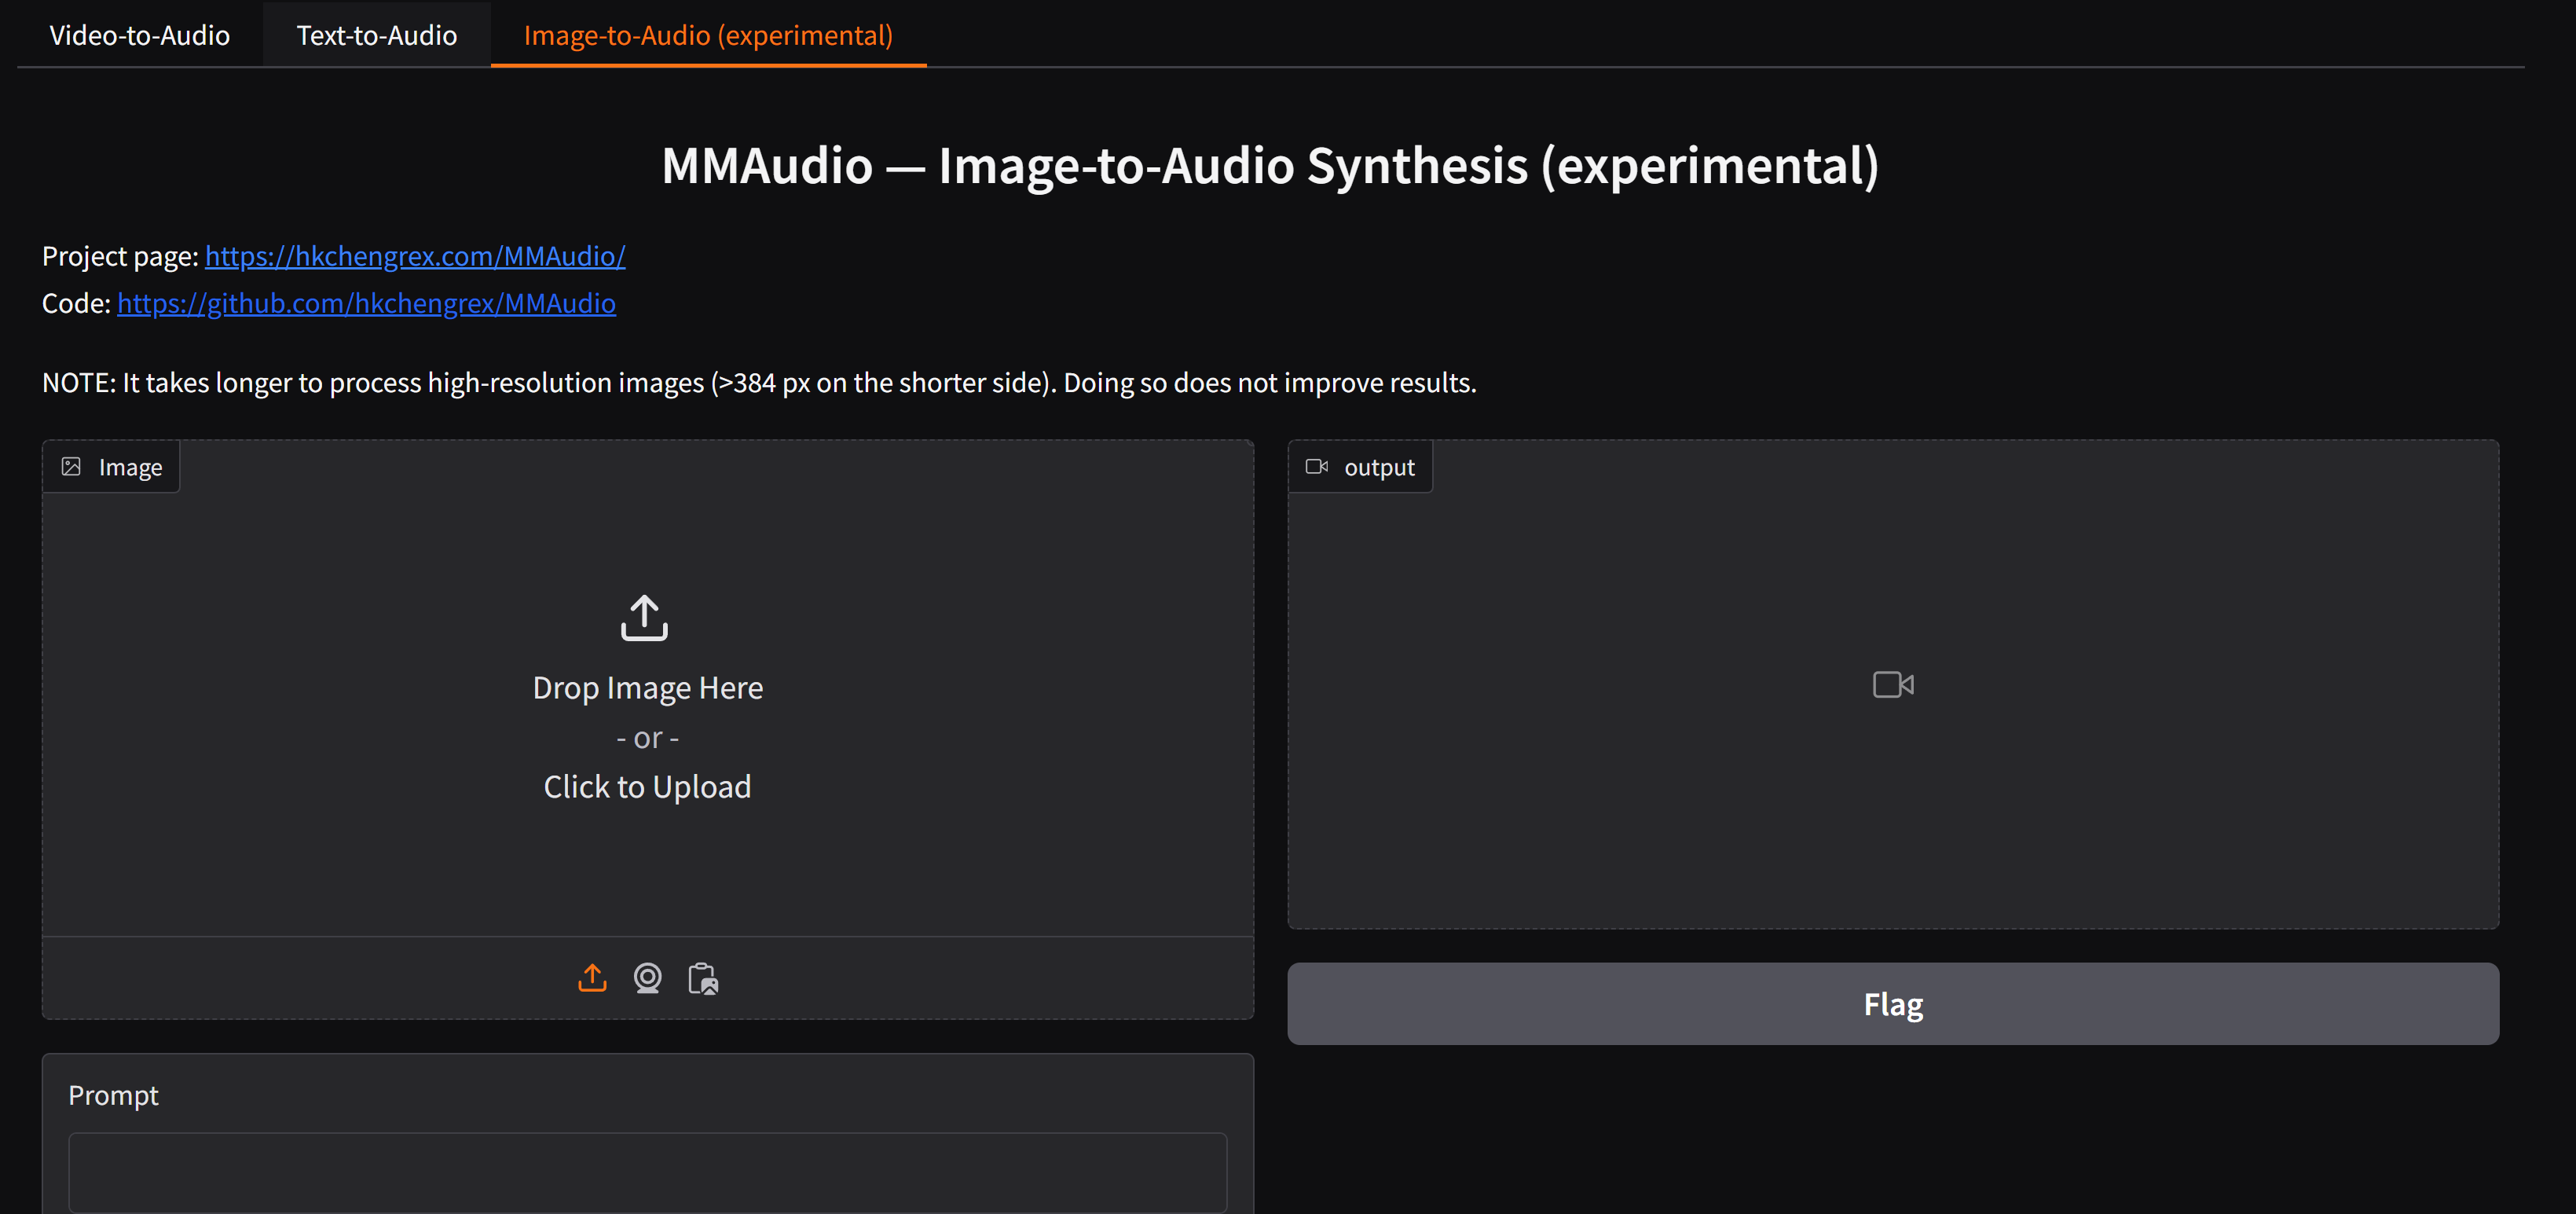Click the large upload arrow in drop area
This screenshot has width=2576, height=1214.
click(644, 617)
